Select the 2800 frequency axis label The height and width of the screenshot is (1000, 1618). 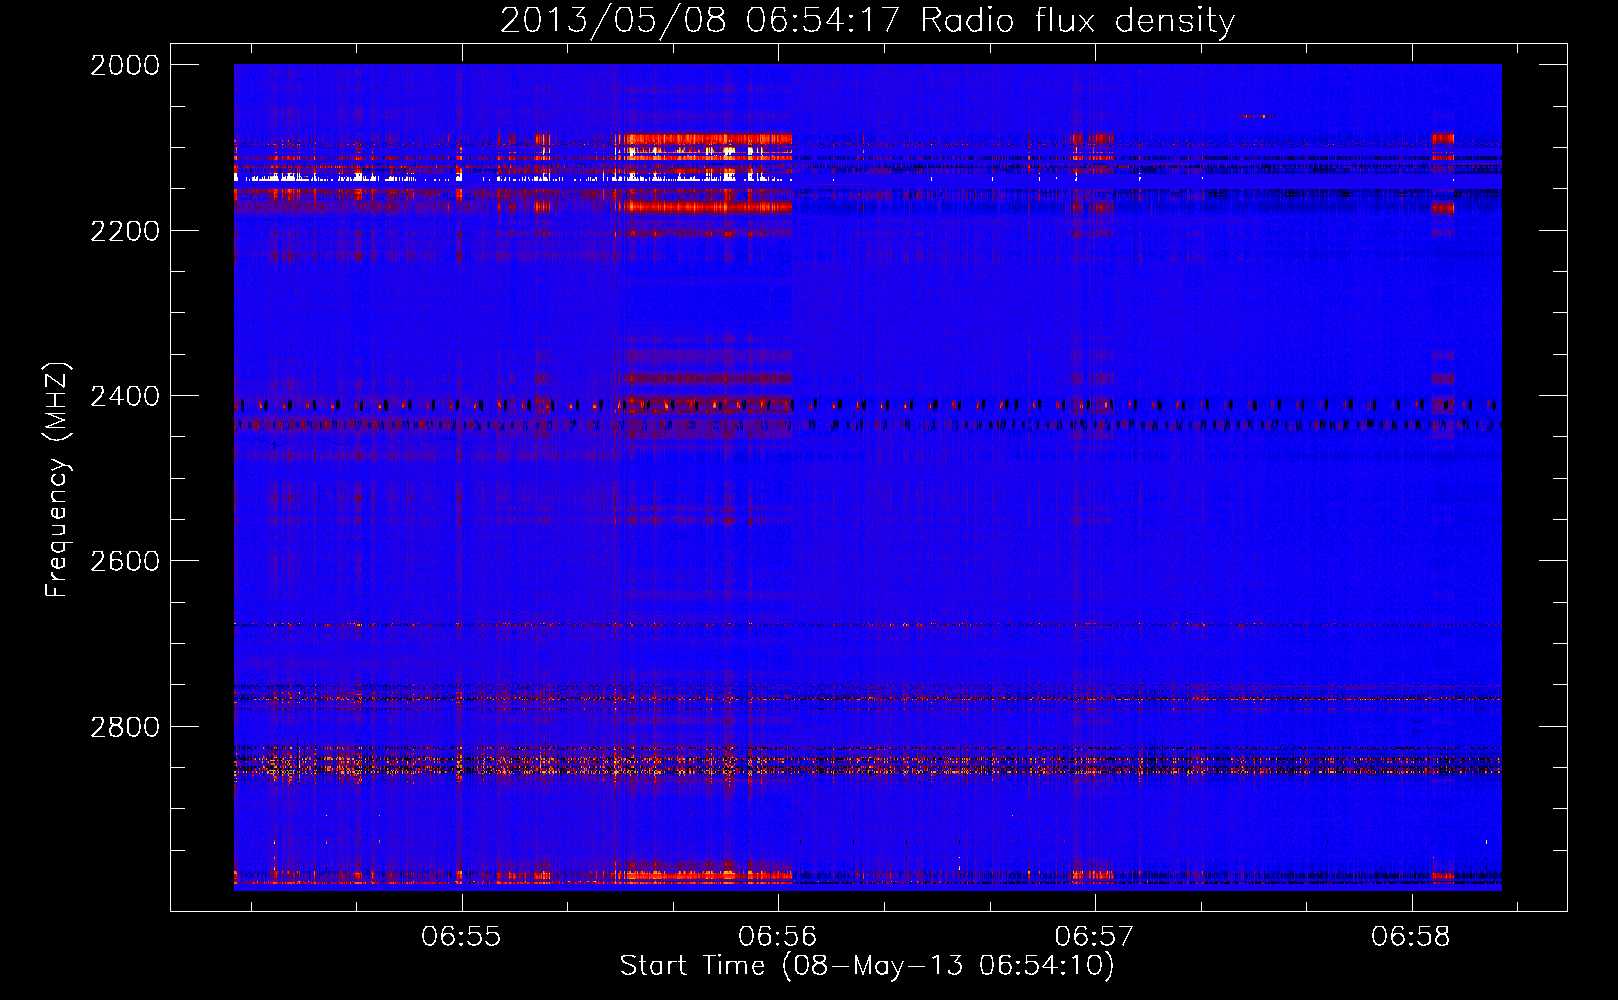pos(125,727)
